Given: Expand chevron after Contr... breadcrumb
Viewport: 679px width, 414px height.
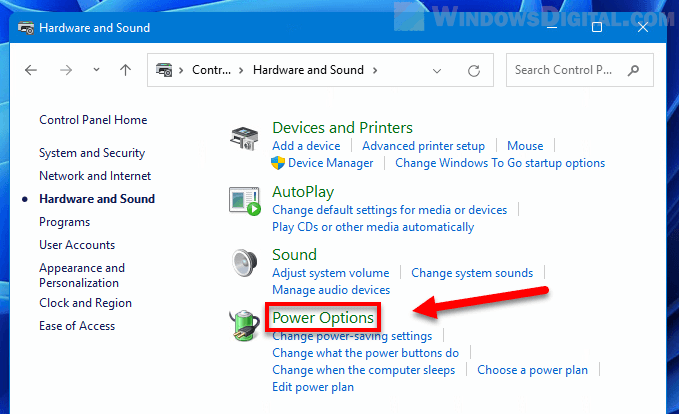Looking at the screenshot, I should (241, 70).
